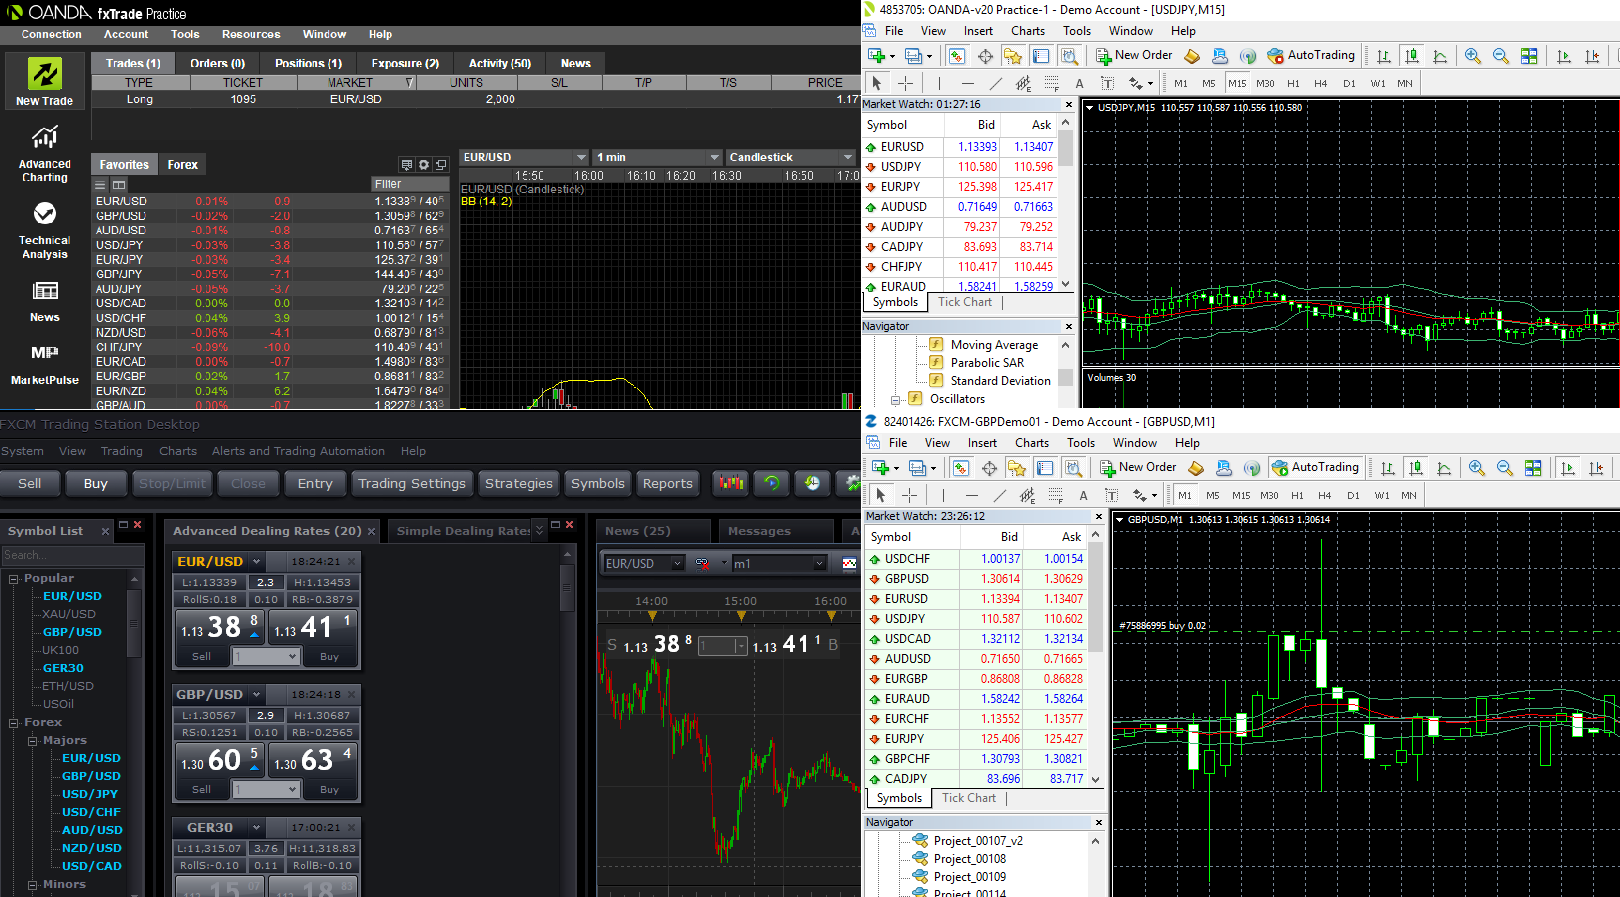Screen dimensions: 1620x897
Task: Click zoom out icon in OANDA MT4
Action: coord(1501,56)
